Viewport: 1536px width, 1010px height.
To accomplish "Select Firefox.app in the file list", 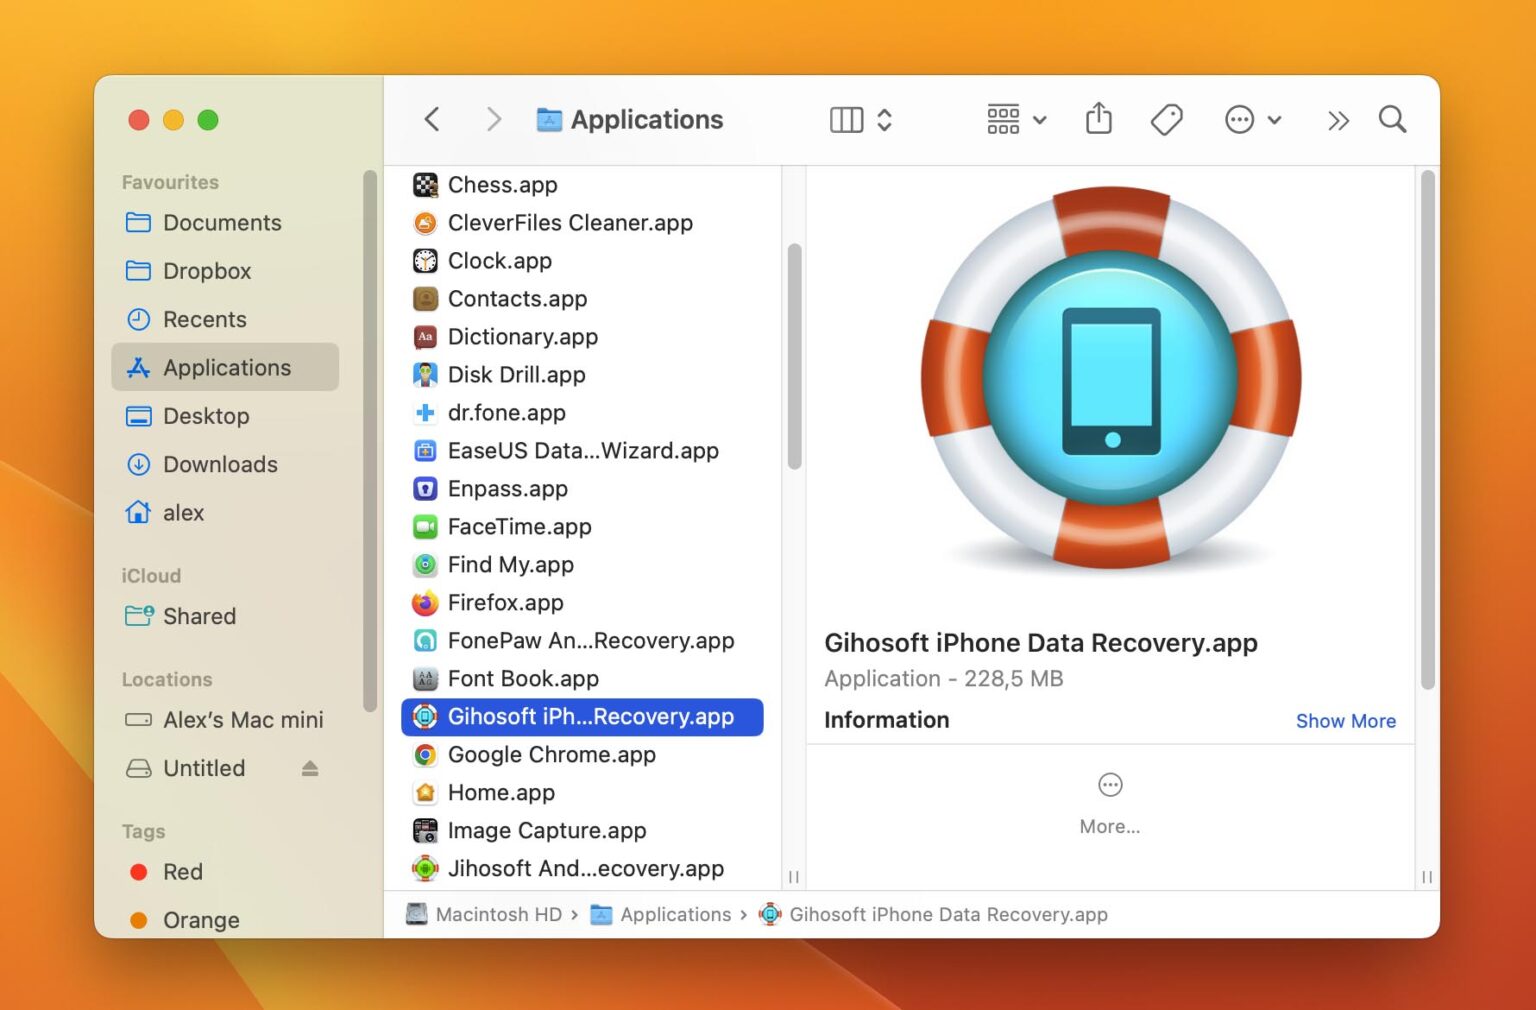I will pos(505,603).
